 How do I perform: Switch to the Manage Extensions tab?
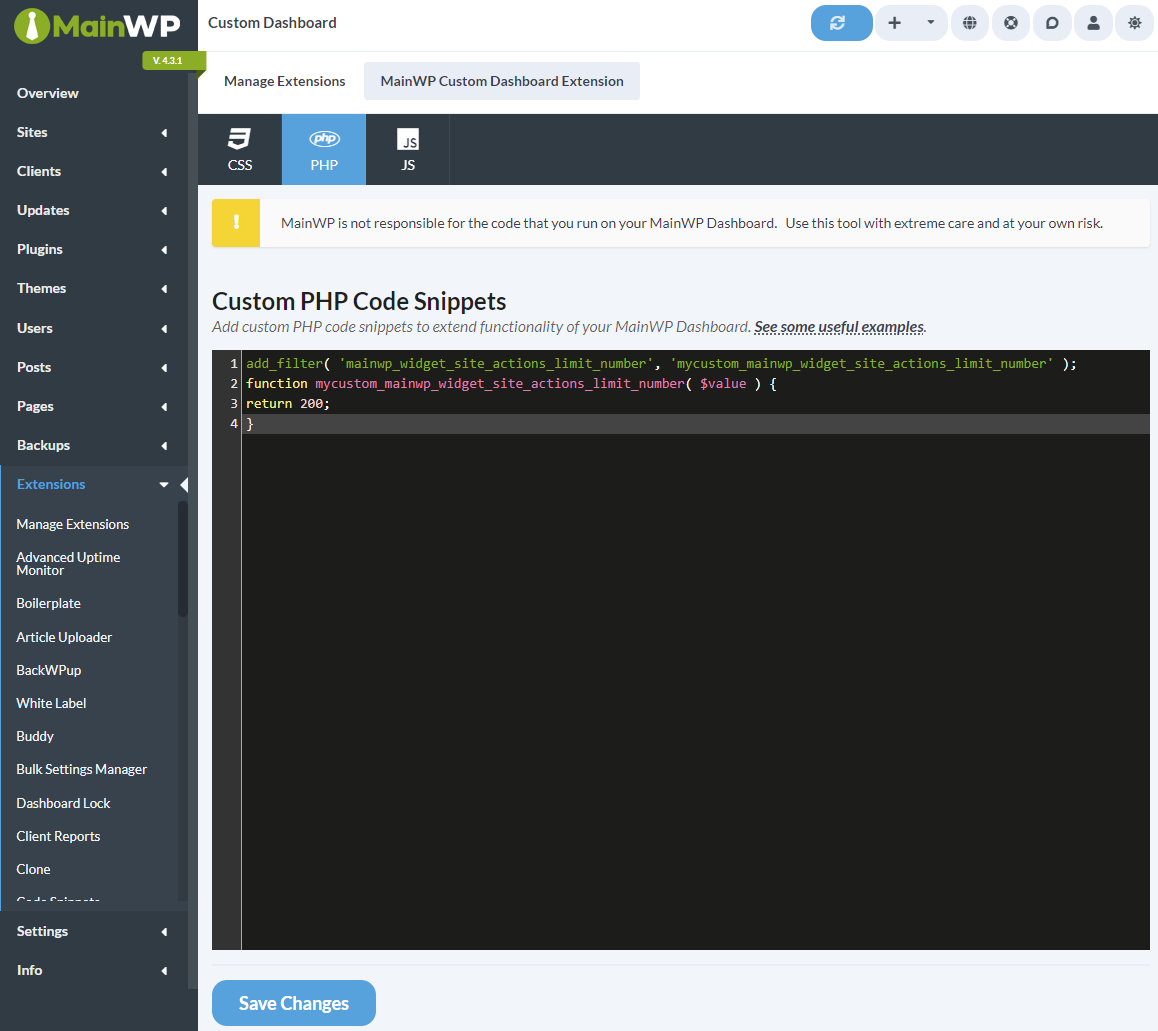tap(284, 80)
